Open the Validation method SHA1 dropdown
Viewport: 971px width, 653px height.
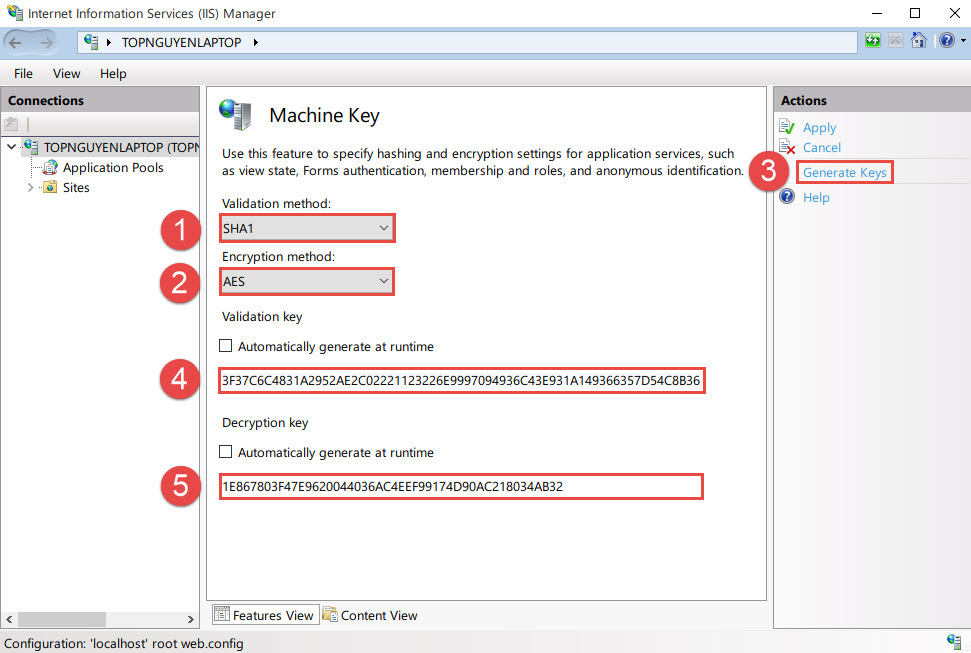click(307, 229)
